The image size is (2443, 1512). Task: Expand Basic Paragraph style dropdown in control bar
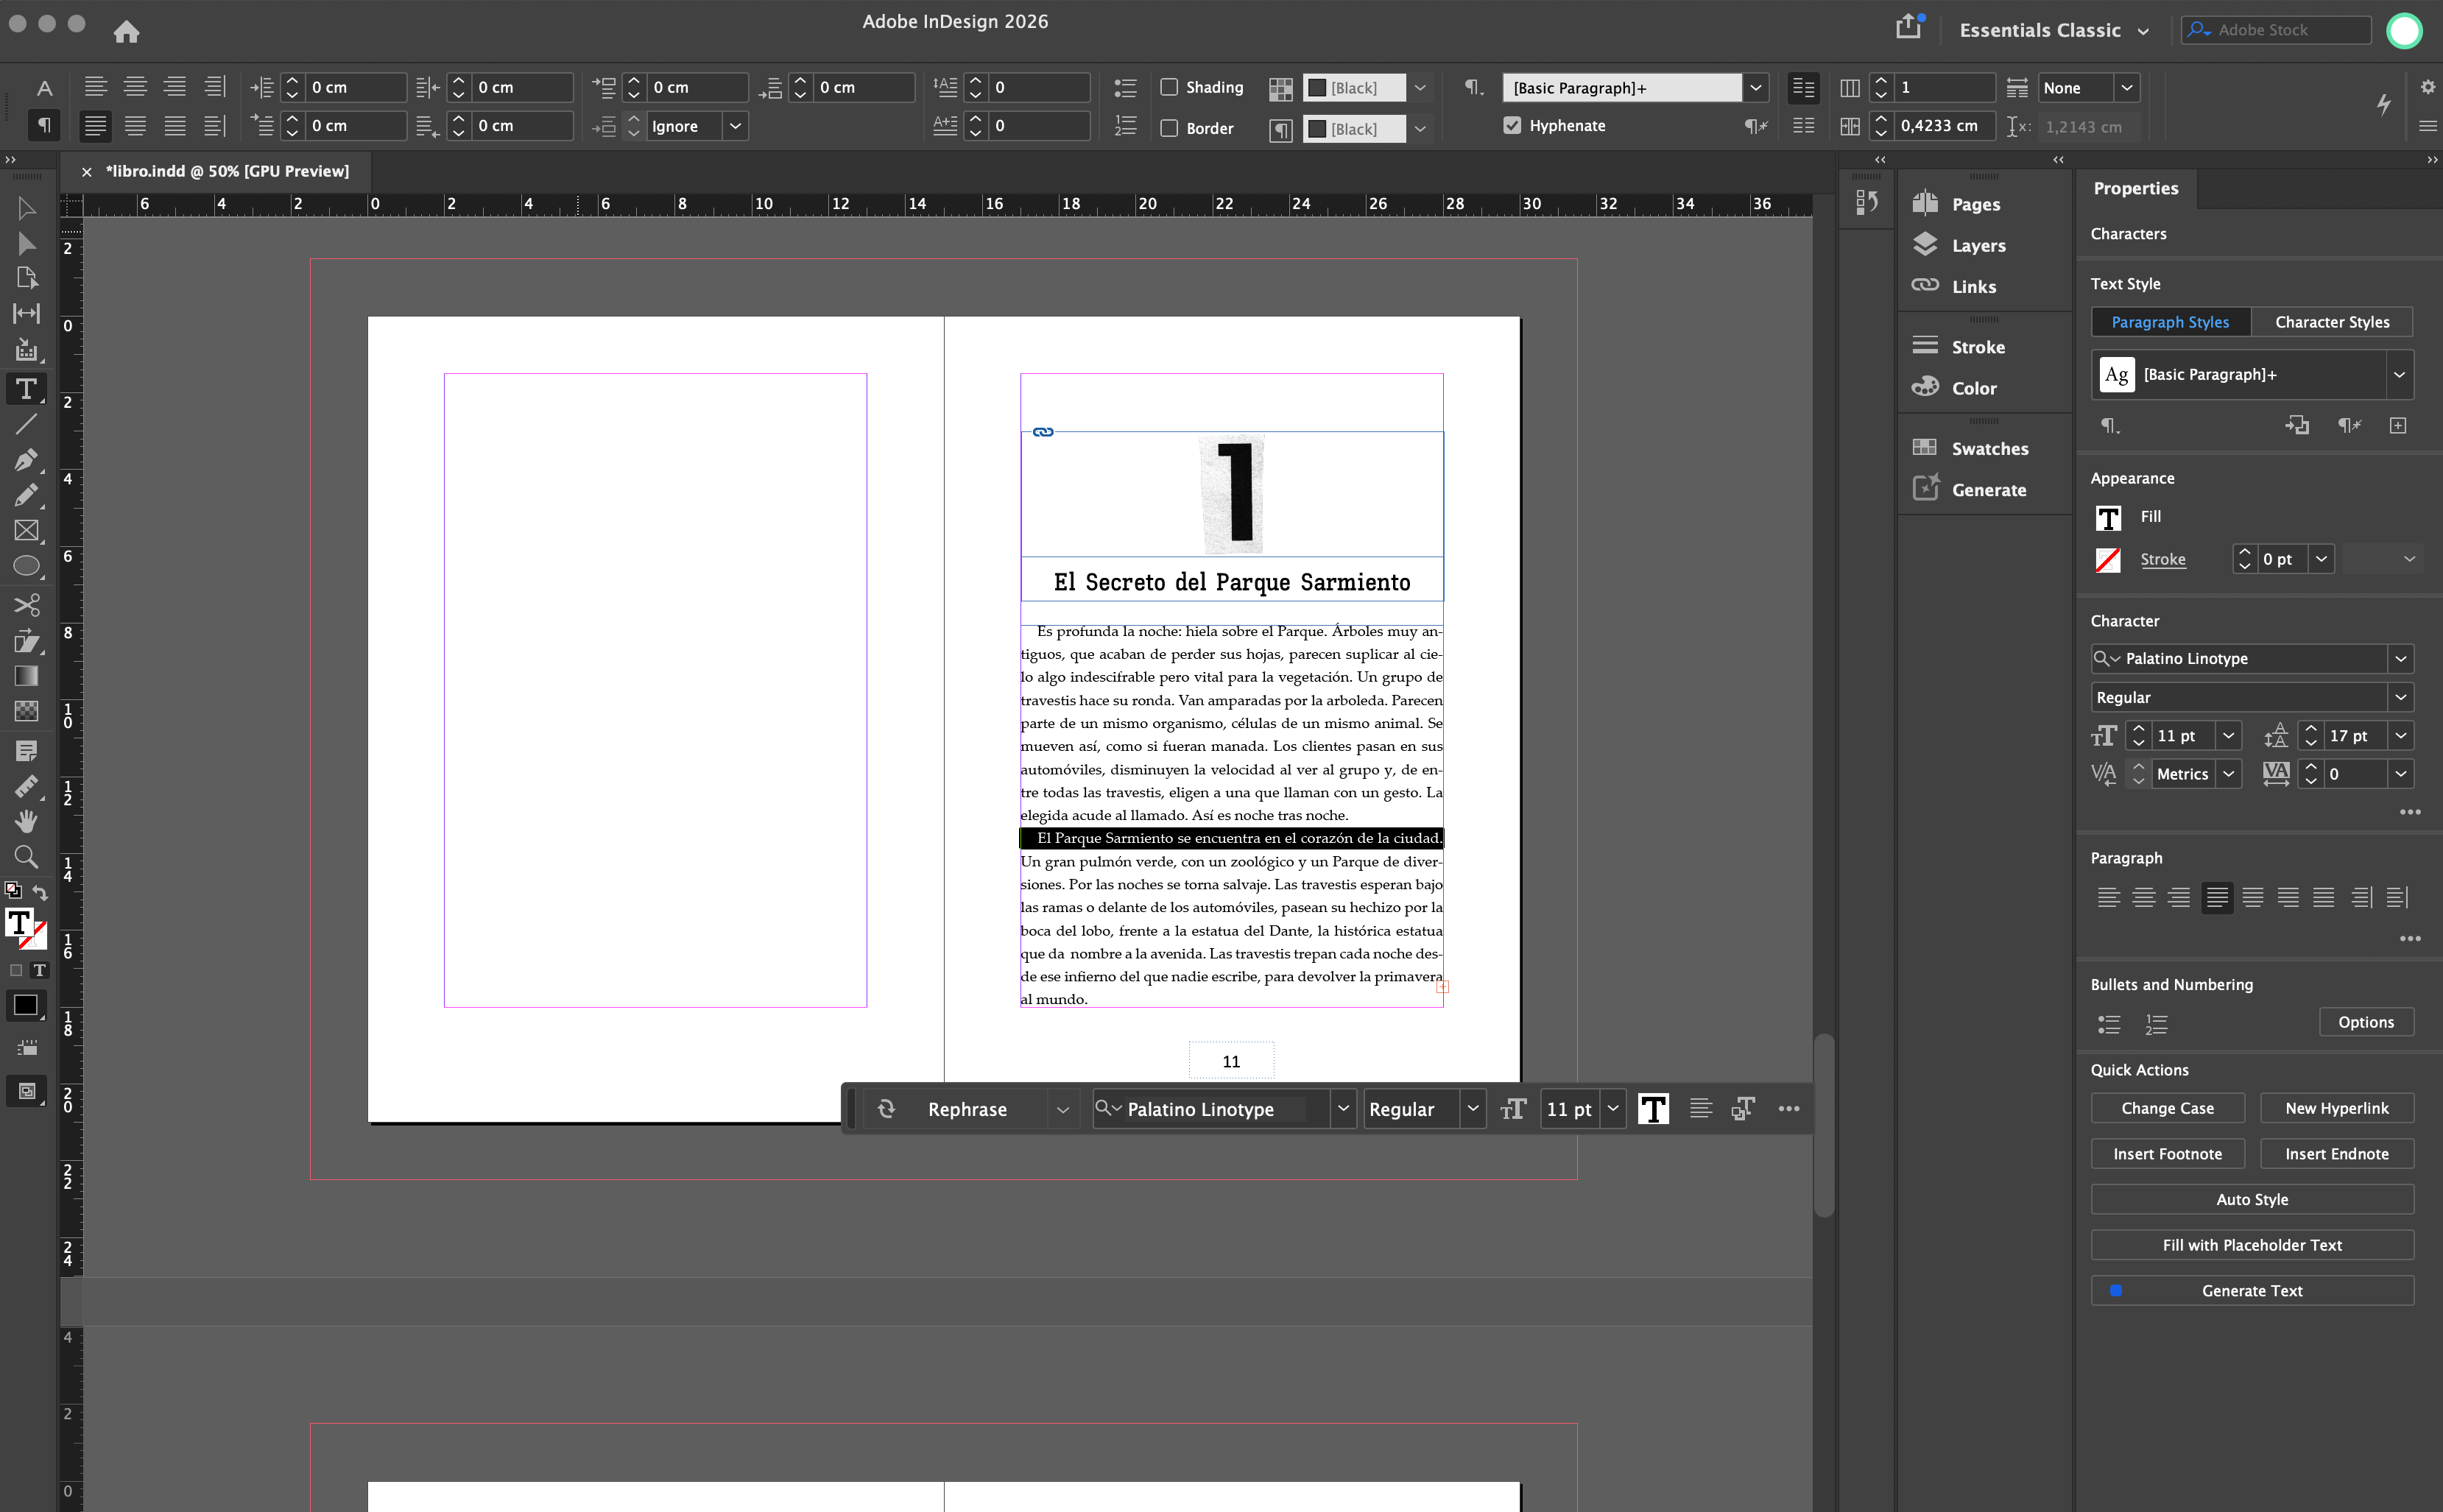coord(1755,87)
